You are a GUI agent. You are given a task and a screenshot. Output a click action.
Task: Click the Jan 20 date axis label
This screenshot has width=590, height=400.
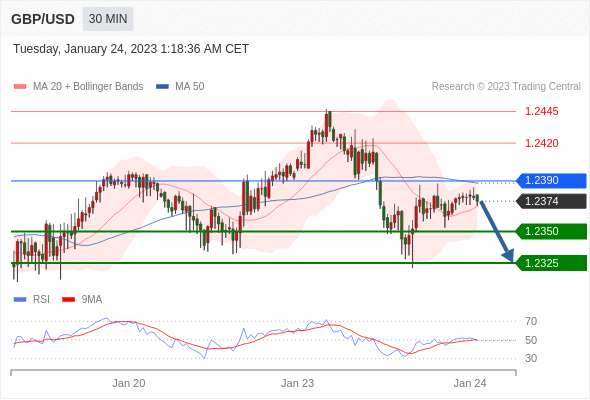coord(129,383)
